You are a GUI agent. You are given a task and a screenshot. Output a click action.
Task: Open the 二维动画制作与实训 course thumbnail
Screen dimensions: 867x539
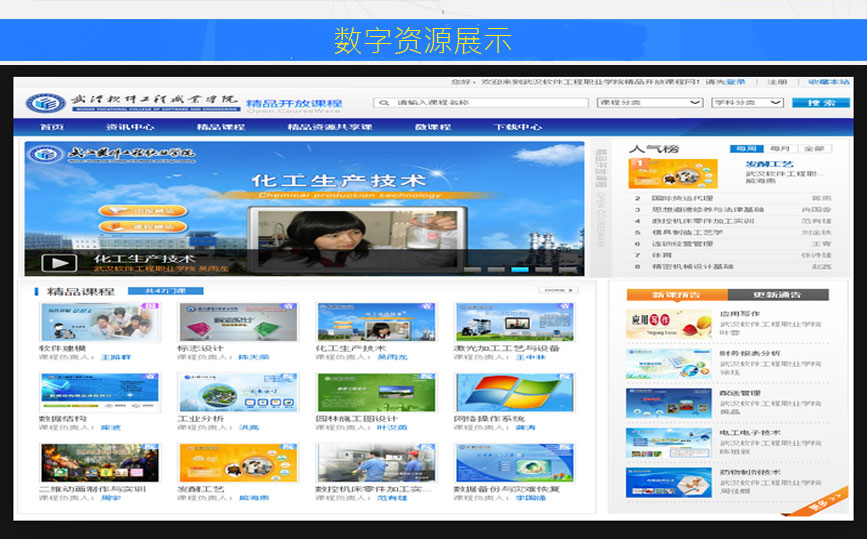[85, 462]
